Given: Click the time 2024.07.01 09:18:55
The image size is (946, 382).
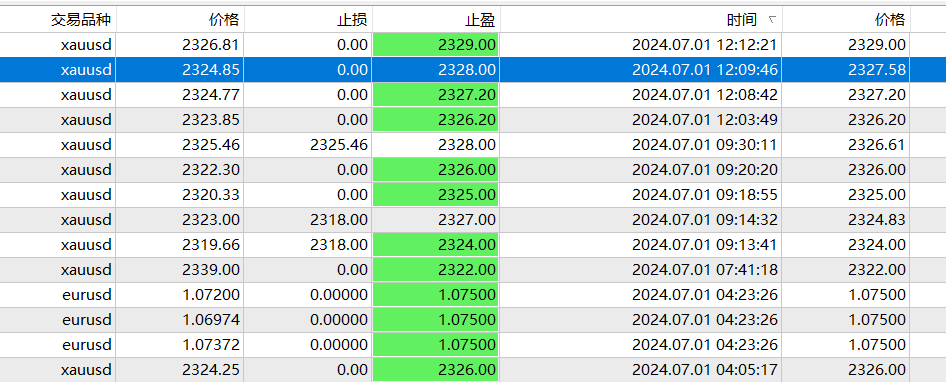Looking at the screenshot, I should click(705, 195).
